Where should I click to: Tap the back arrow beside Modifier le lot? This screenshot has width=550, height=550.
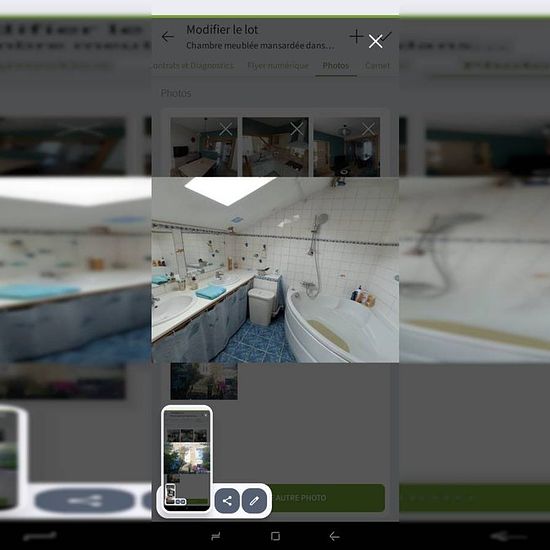(168, 36)
